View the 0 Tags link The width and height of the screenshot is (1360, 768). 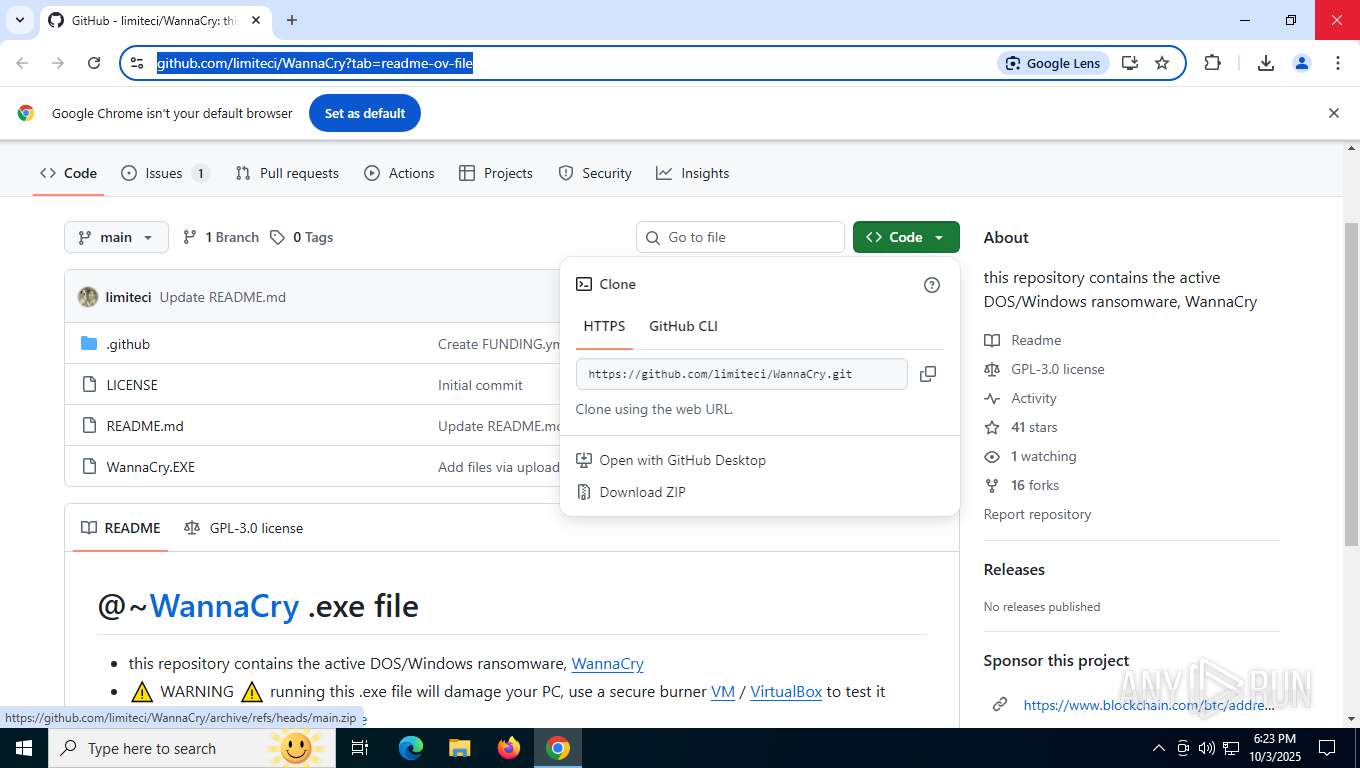(301, 237)
